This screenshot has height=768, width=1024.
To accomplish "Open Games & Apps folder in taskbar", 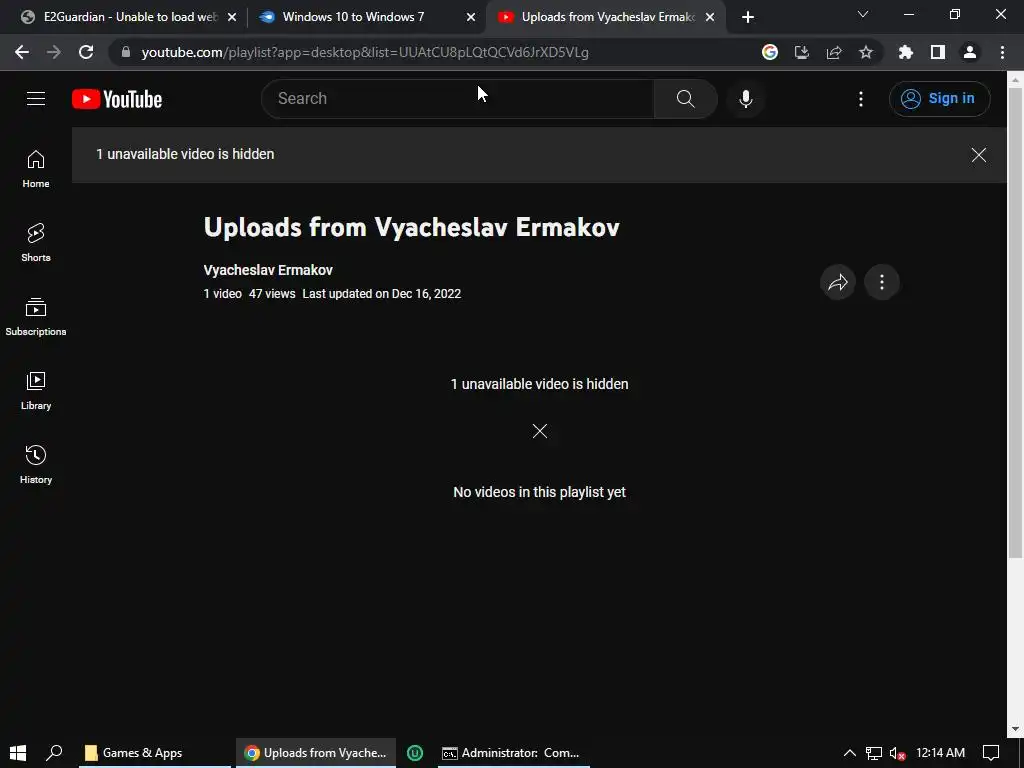I will point(155,753).
